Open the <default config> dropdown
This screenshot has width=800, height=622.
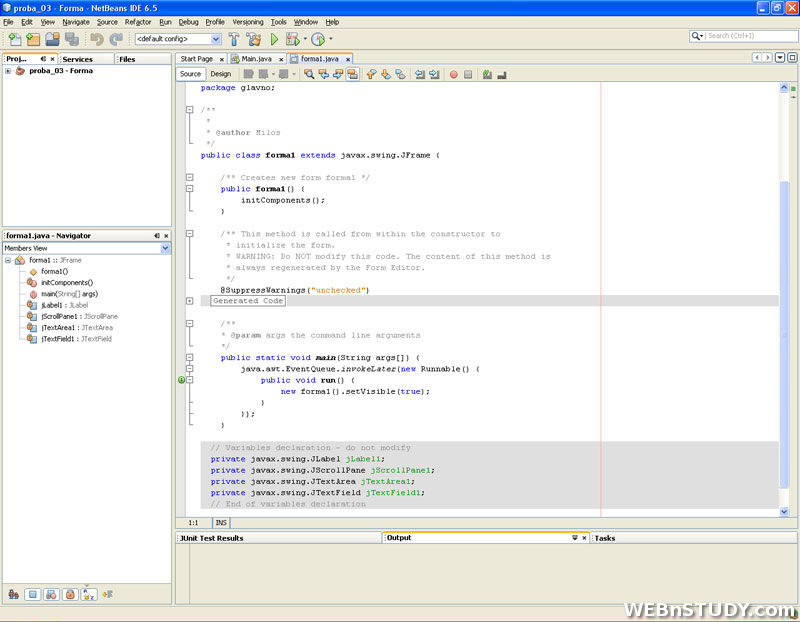[x=216, y=39]
